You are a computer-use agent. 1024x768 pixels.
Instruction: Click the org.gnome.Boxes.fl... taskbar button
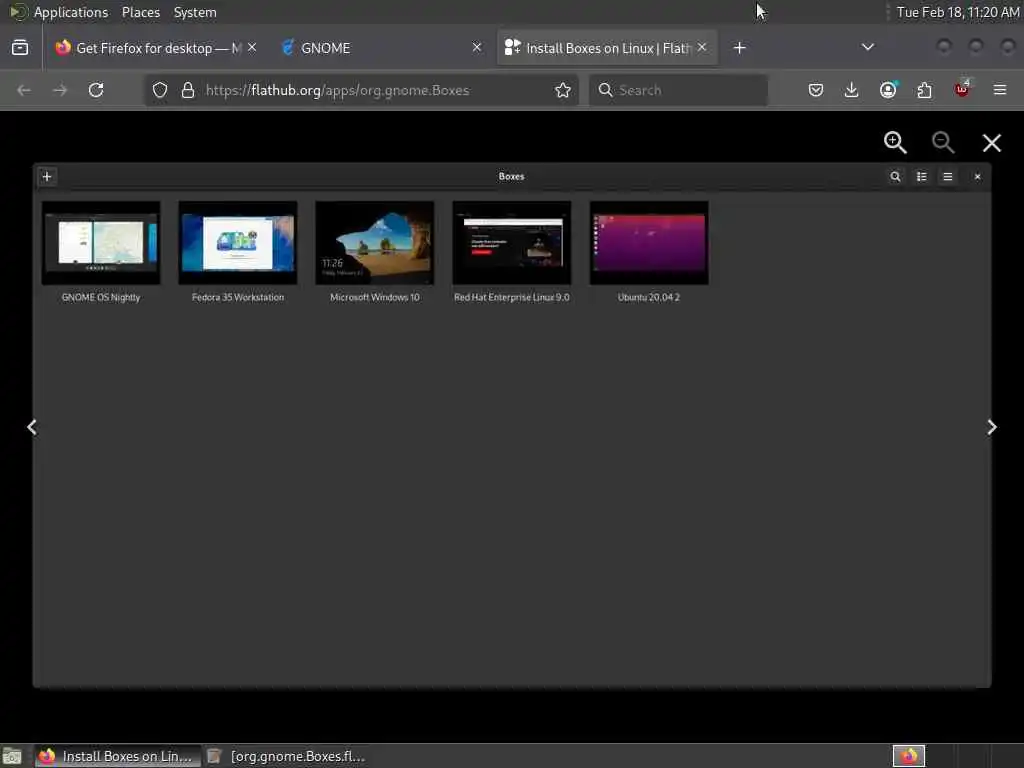coord(287,756)
